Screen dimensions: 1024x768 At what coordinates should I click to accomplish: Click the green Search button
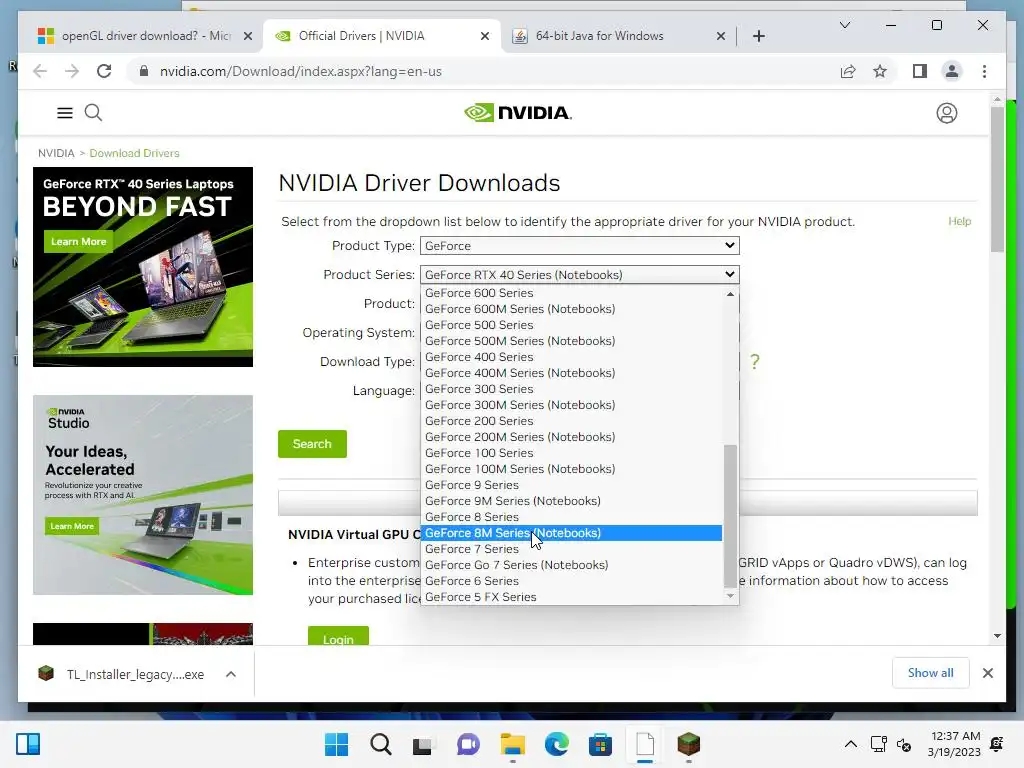pos(312,444)
